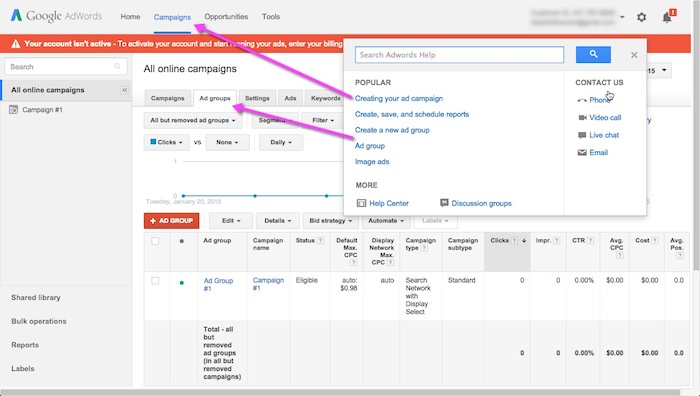
Task: Open Create, save, and schedule reports link
Action: (412, 114)
